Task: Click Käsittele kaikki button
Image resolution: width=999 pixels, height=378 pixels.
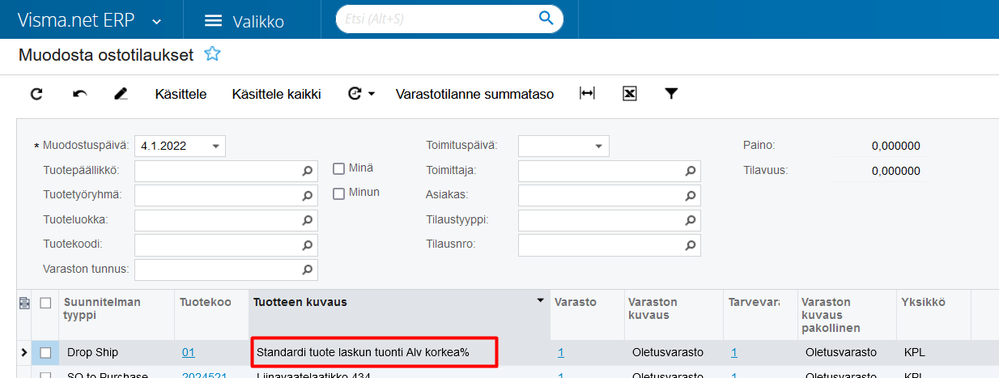Action: click(277, 94)
